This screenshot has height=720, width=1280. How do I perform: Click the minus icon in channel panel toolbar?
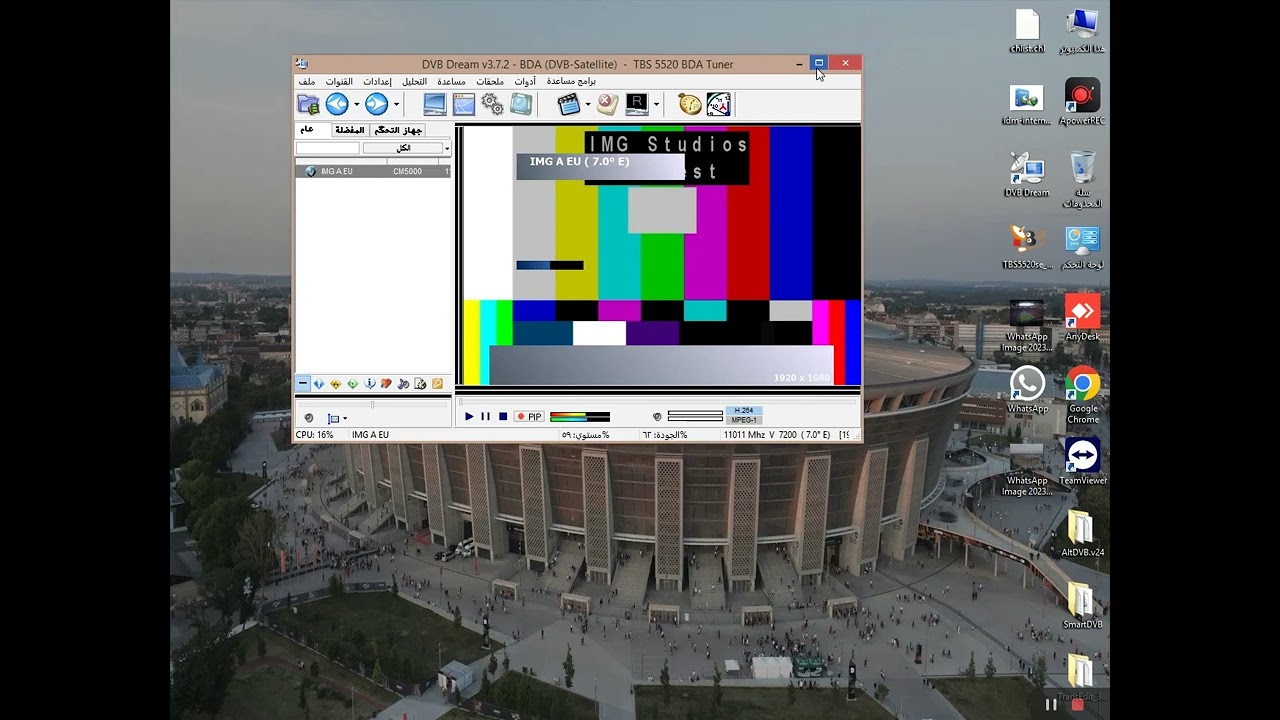(x=303, y=383)
